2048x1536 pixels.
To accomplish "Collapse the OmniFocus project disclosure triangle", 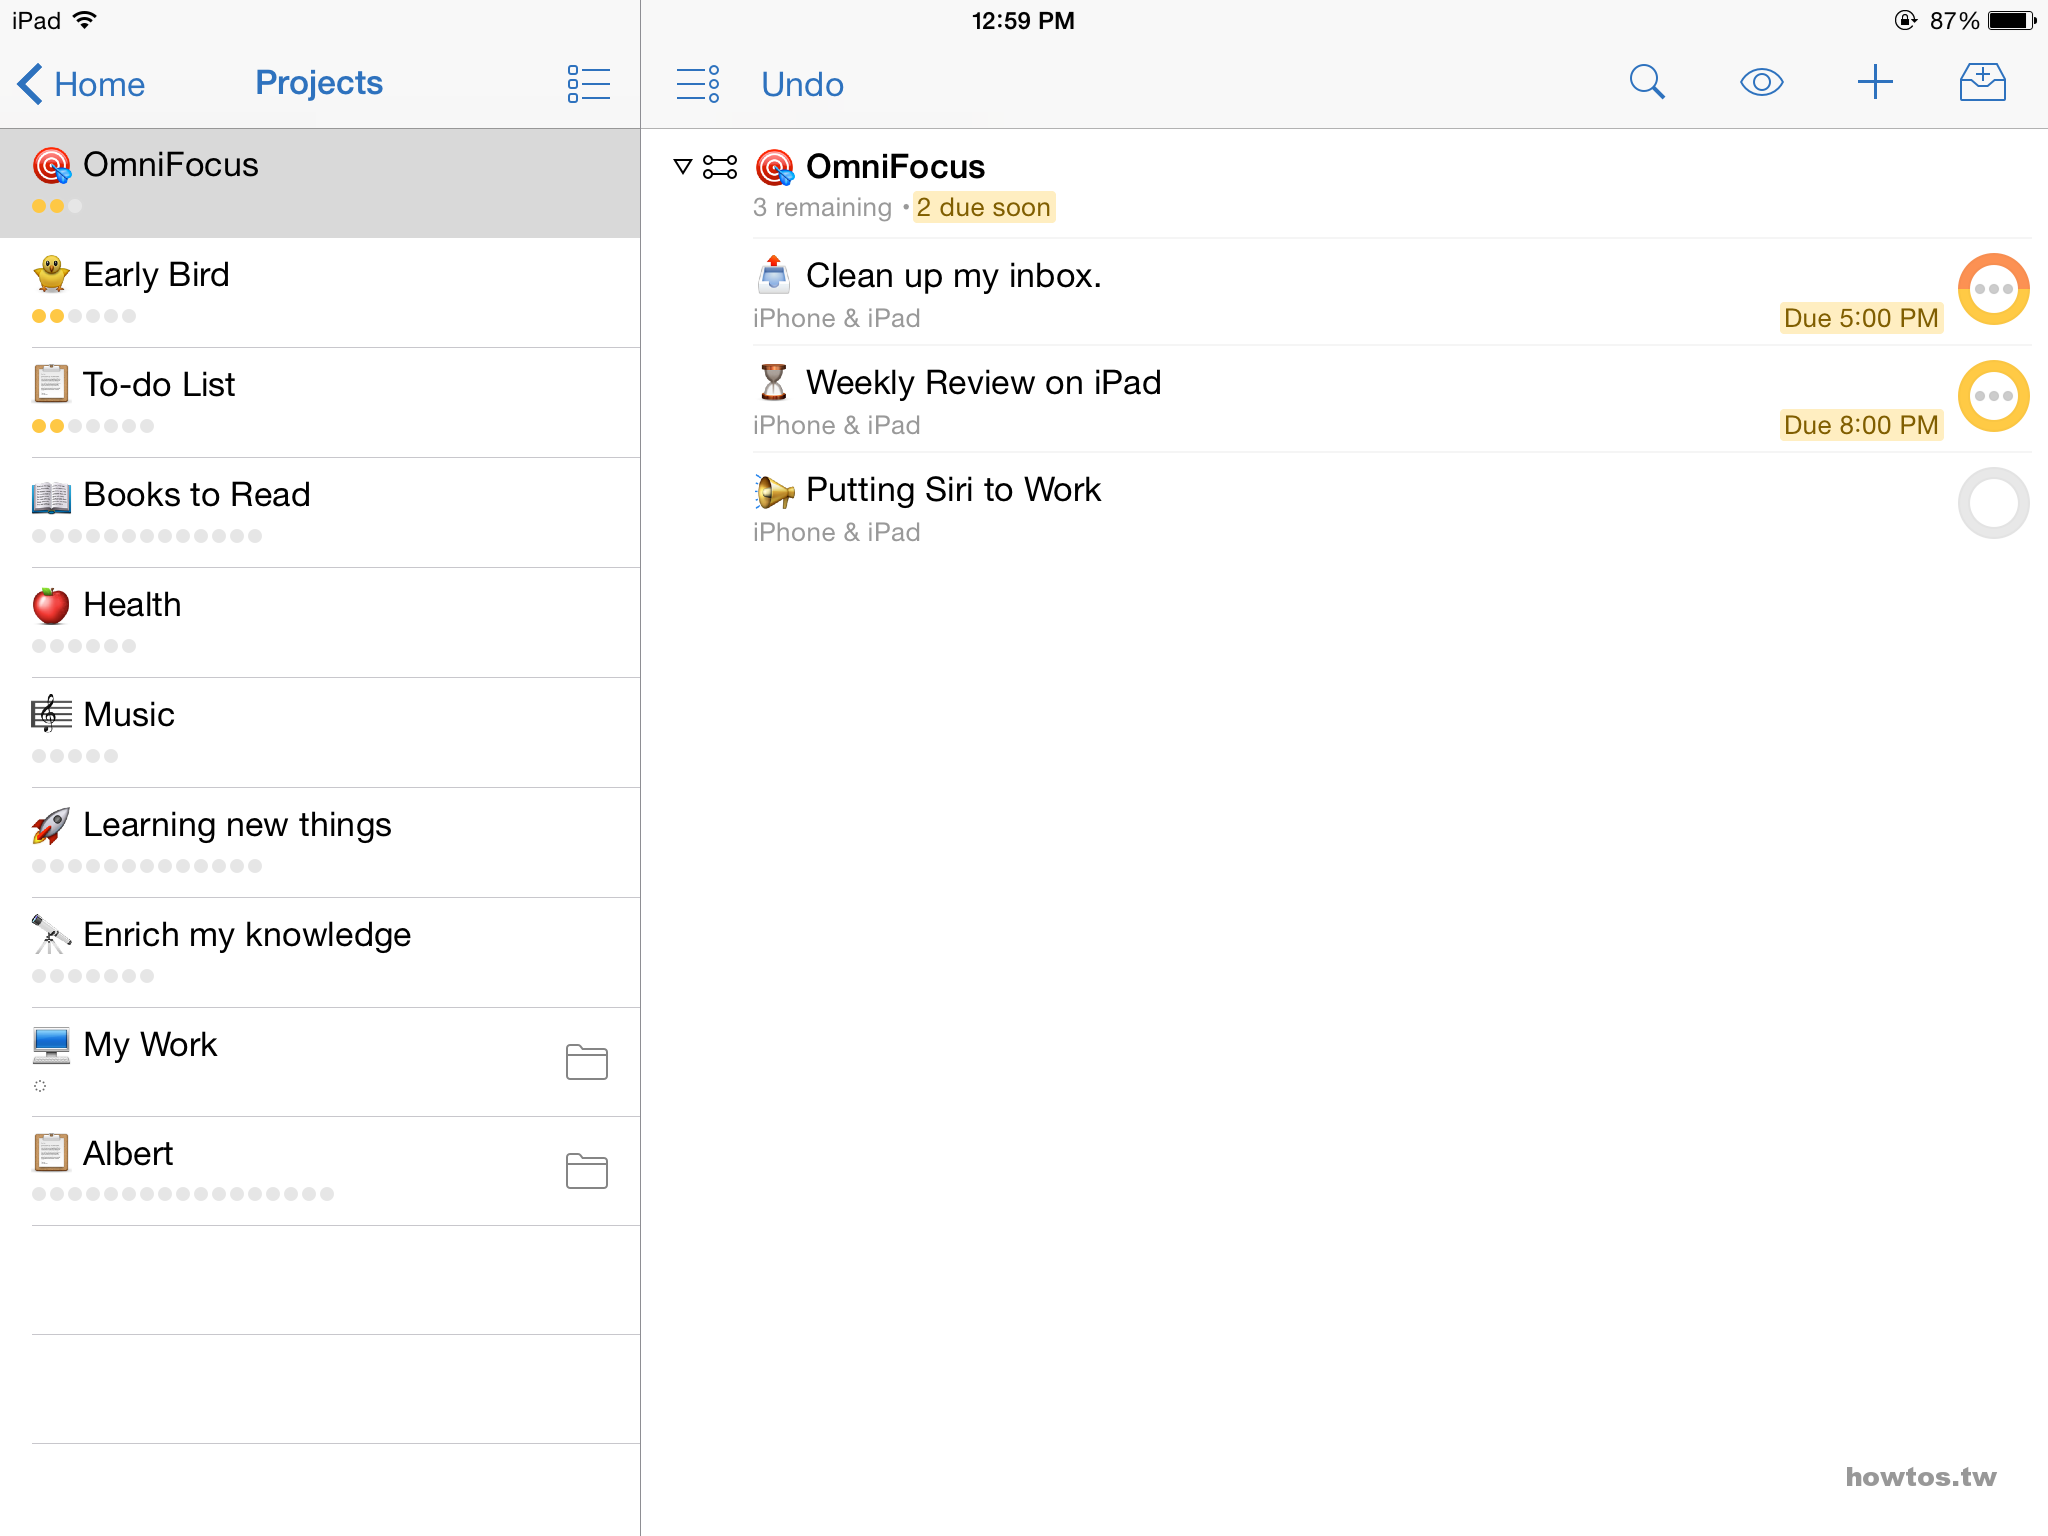I will pyautogui.click(x=683, y=166).
